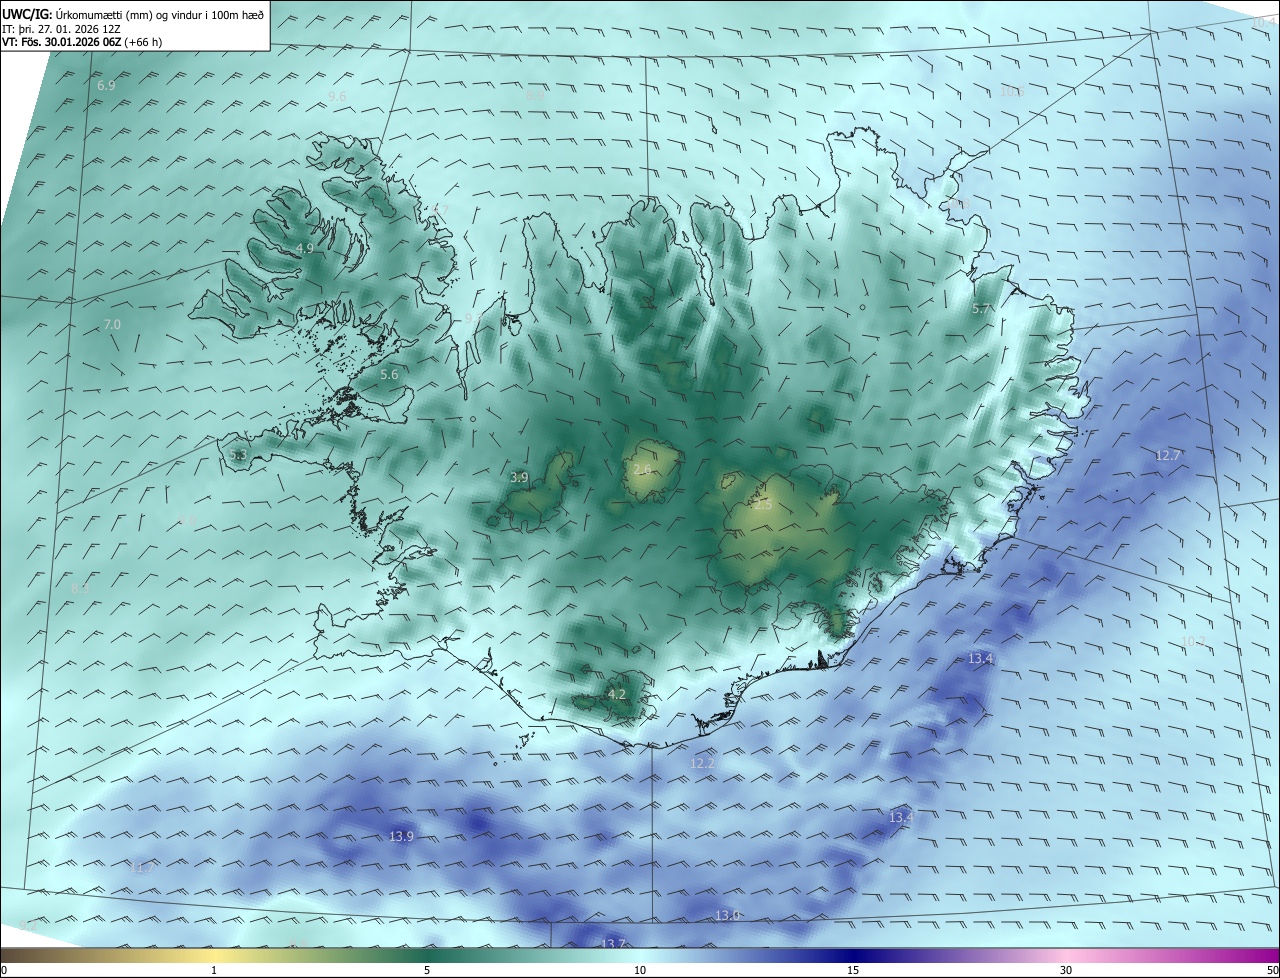Click the 12.2 value label on the map

tap(703, 763)
